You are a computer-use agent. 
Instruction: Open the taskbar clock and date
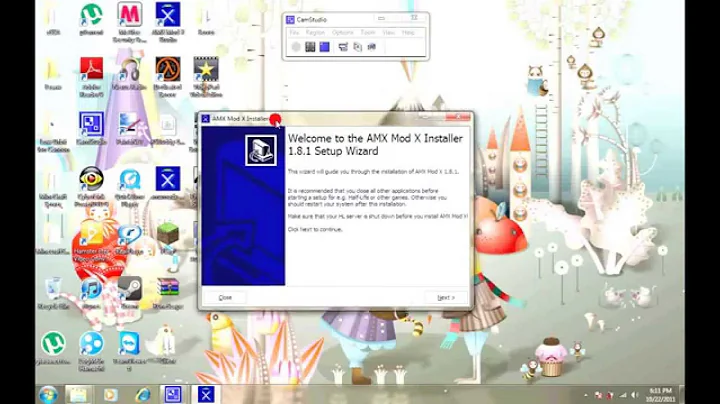click(660, 395)
